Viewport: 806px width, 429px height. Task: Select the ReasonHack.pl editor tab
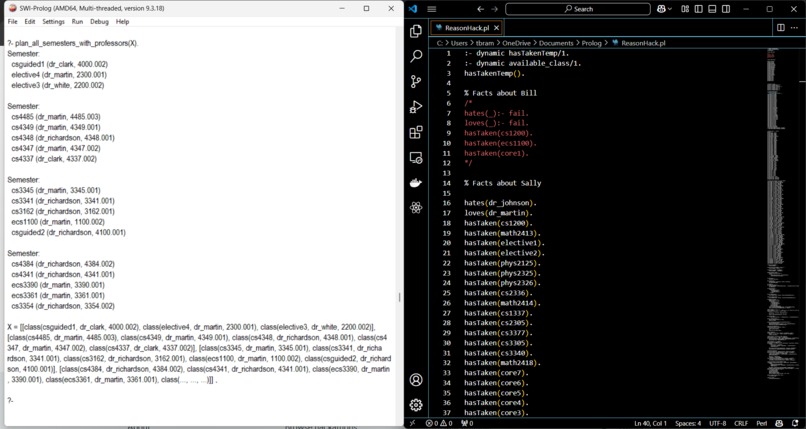tap(467, 28)
